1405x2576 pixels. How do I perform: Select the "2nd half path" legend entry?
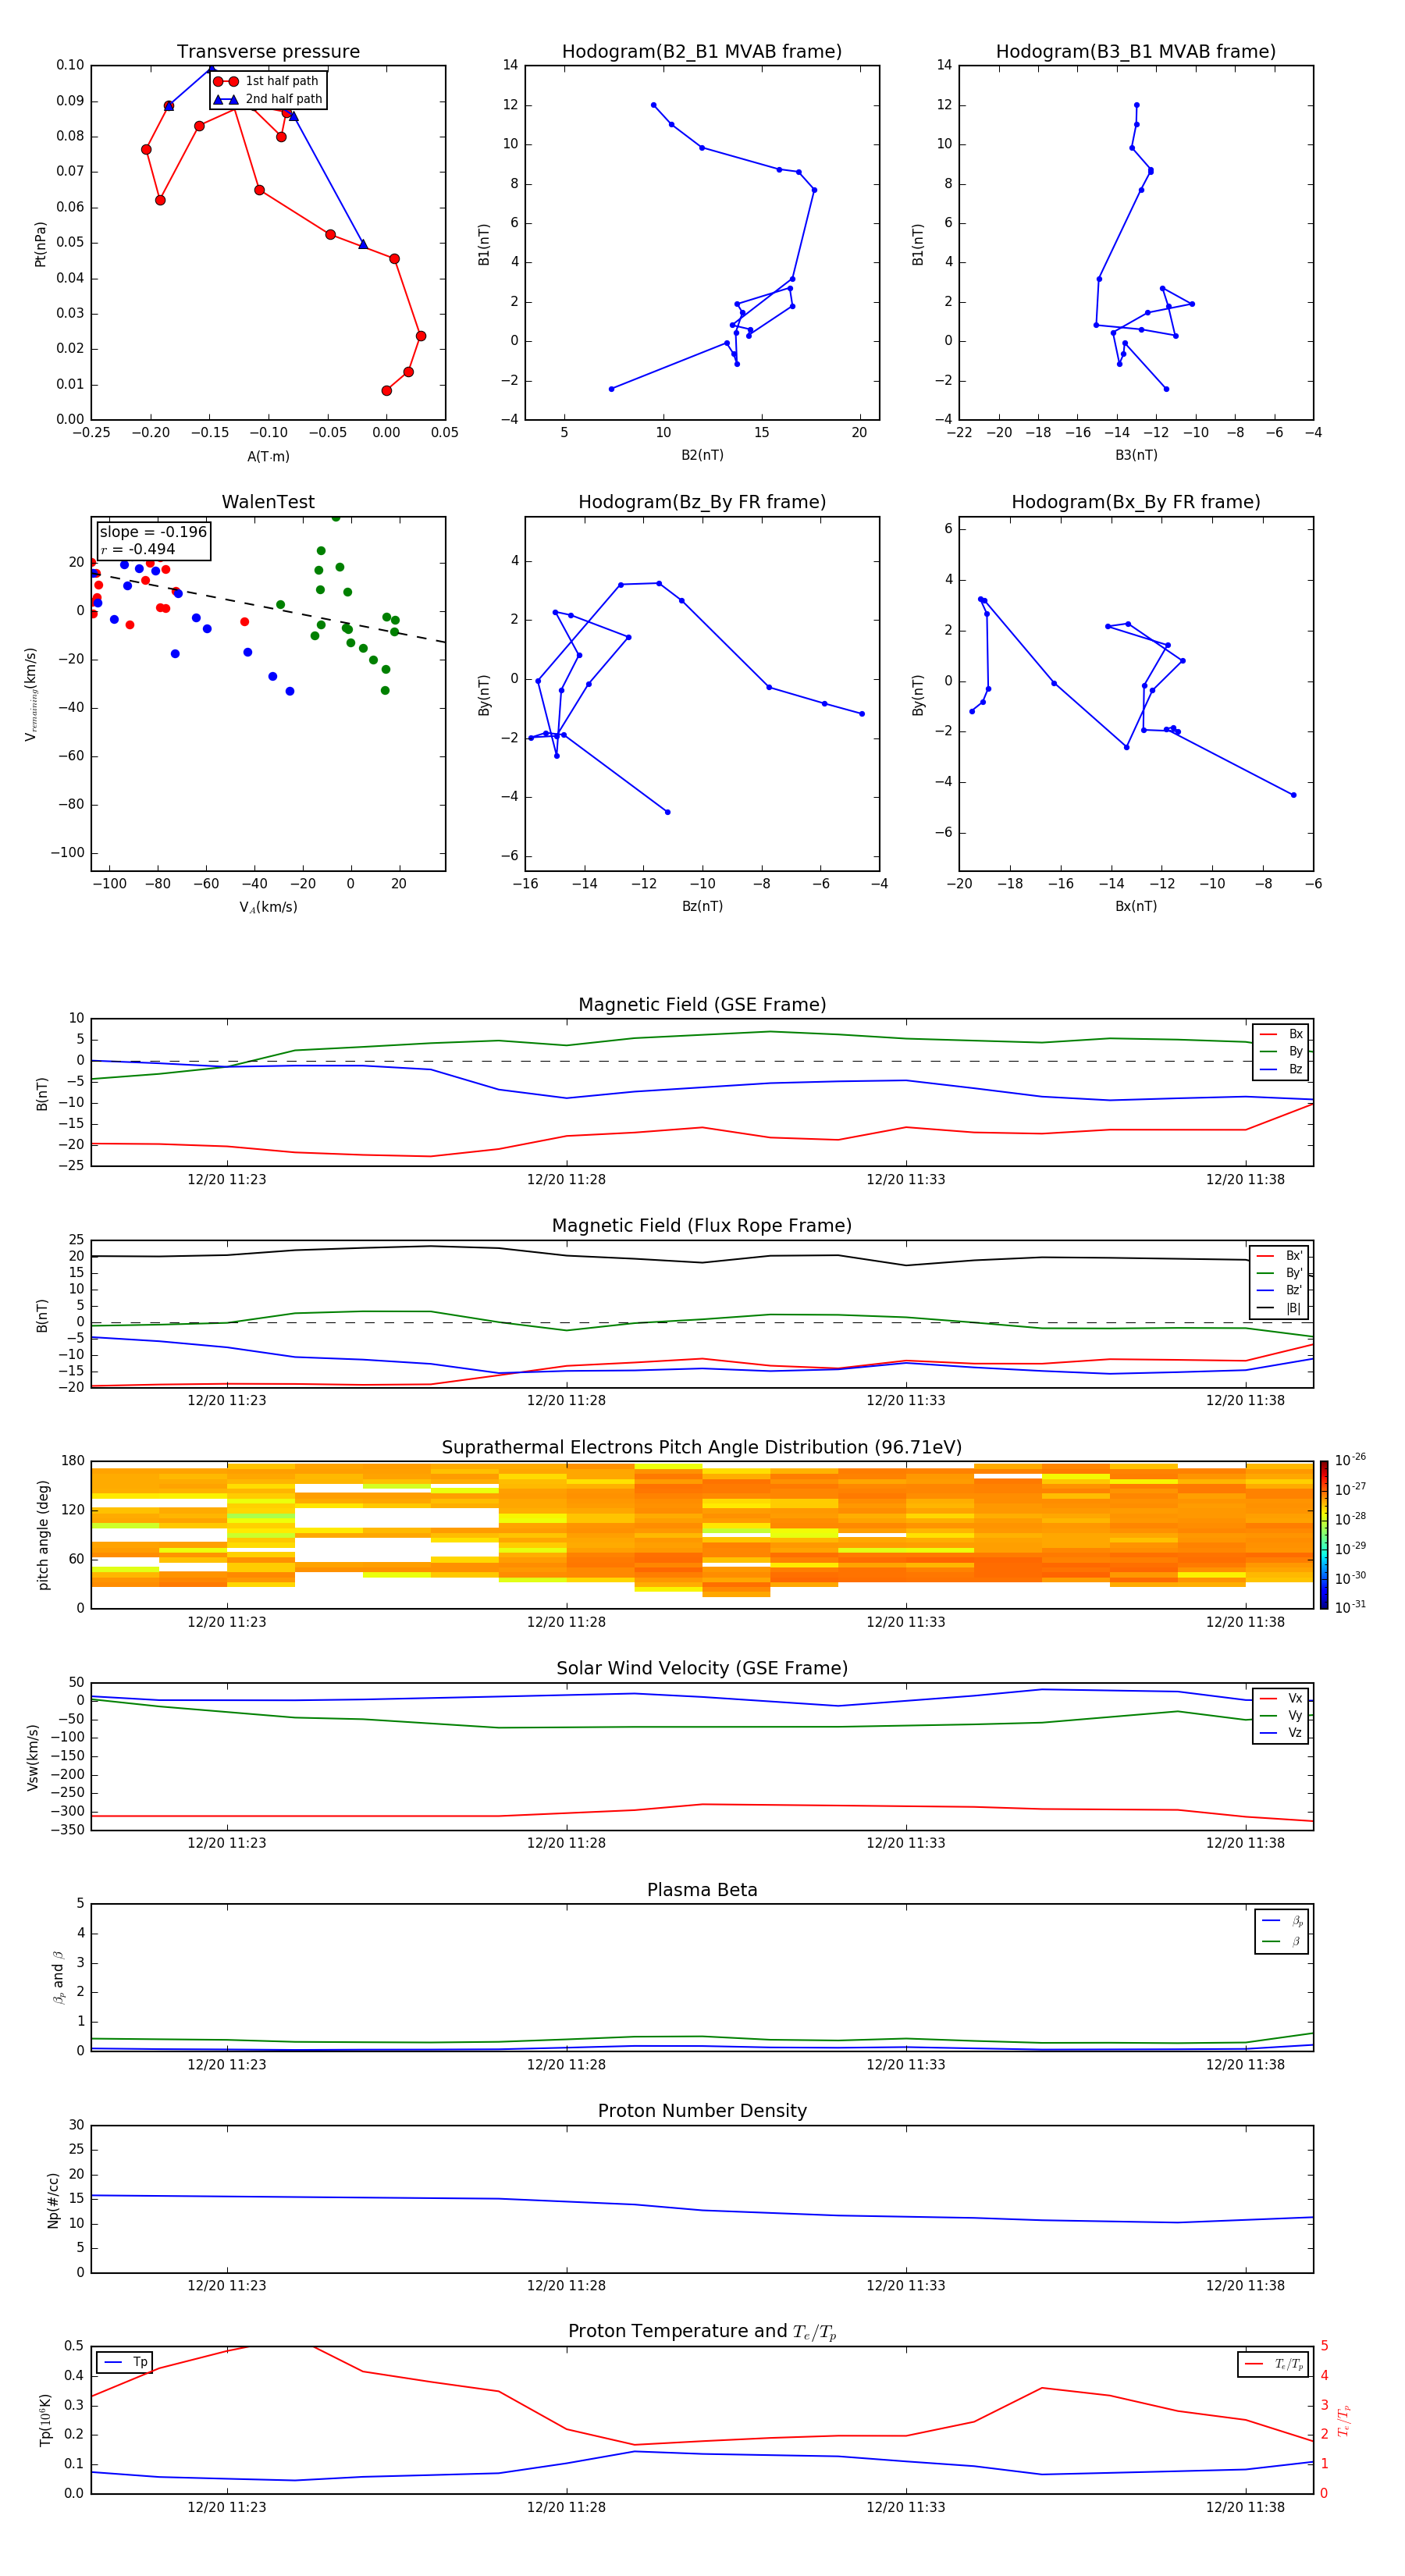point(268,99)
